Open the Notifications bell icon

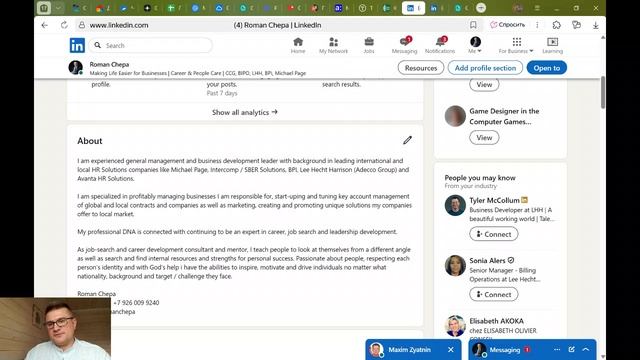(440, 45)
